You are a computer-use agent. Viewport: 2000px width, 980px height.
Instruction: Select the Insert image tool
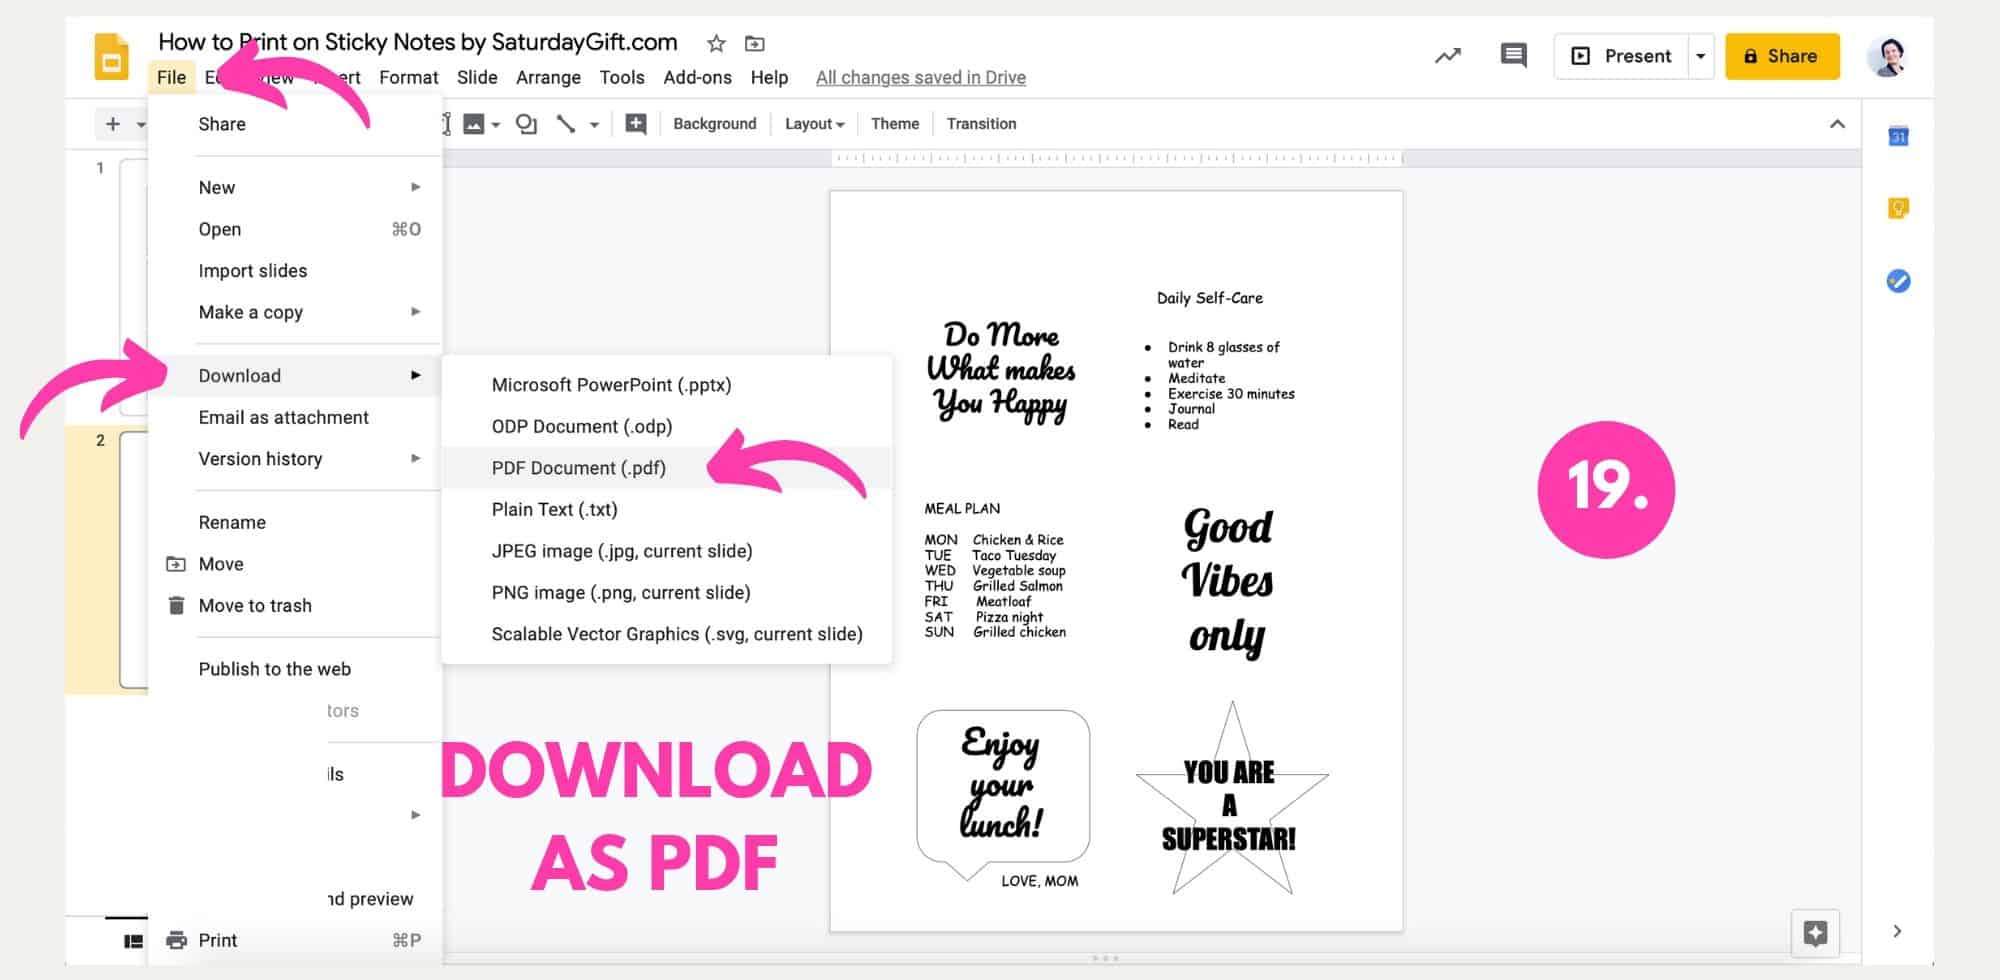coord(475,123)
